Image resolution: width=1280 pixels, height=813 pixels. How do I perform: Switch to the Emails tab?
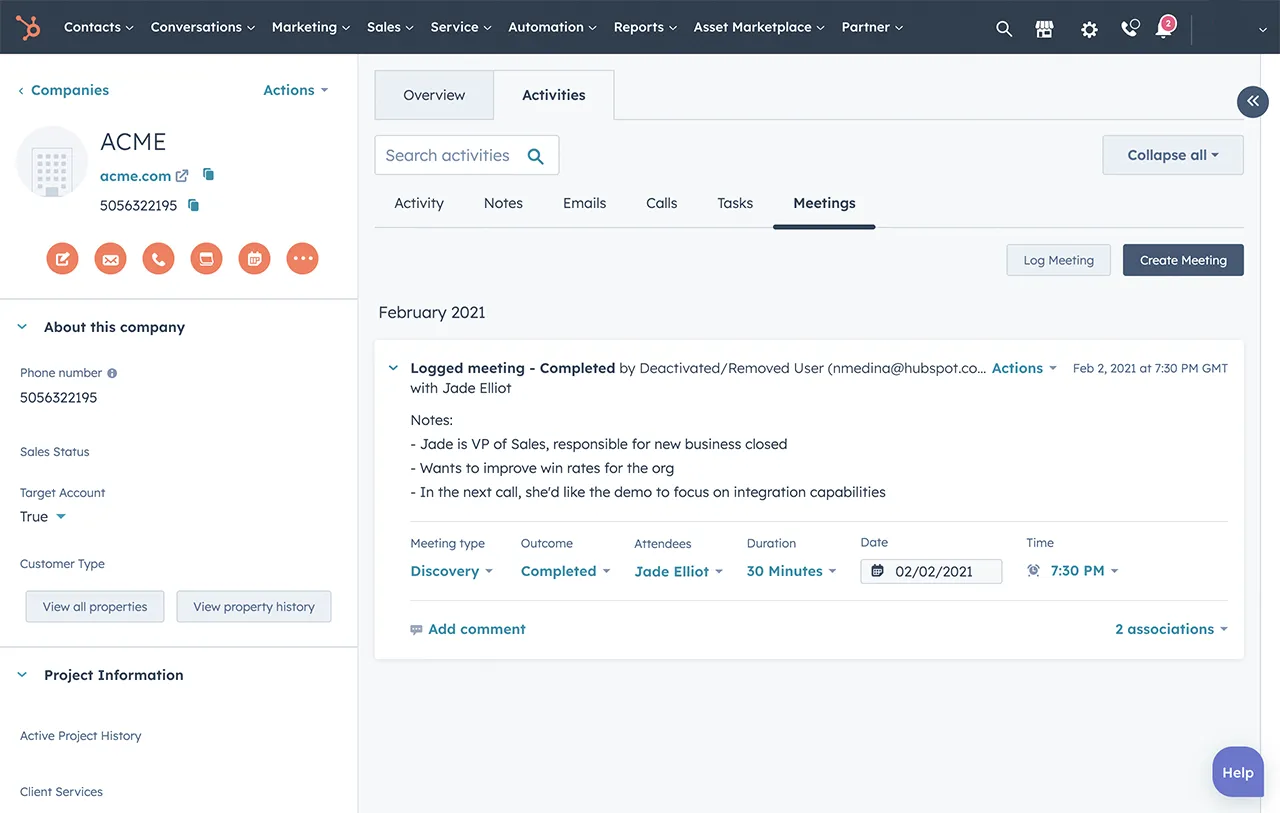(x=584, y=203)
